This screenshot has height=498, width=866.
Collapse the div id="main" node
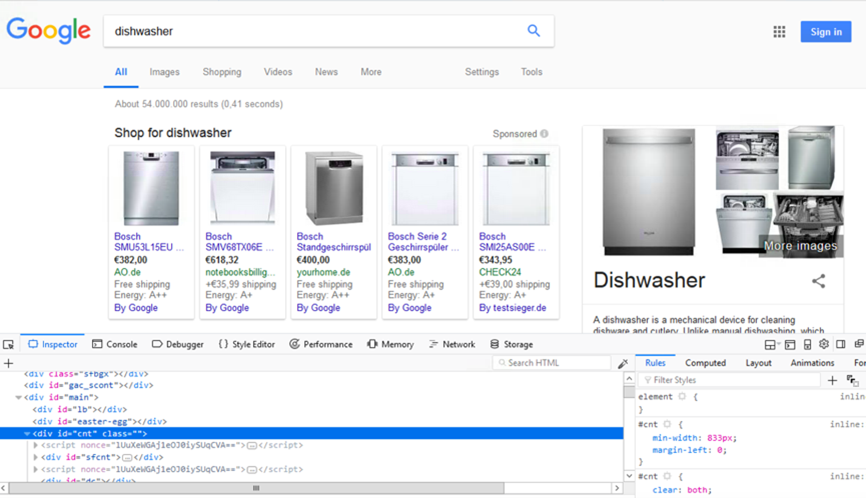pos(18,398)
